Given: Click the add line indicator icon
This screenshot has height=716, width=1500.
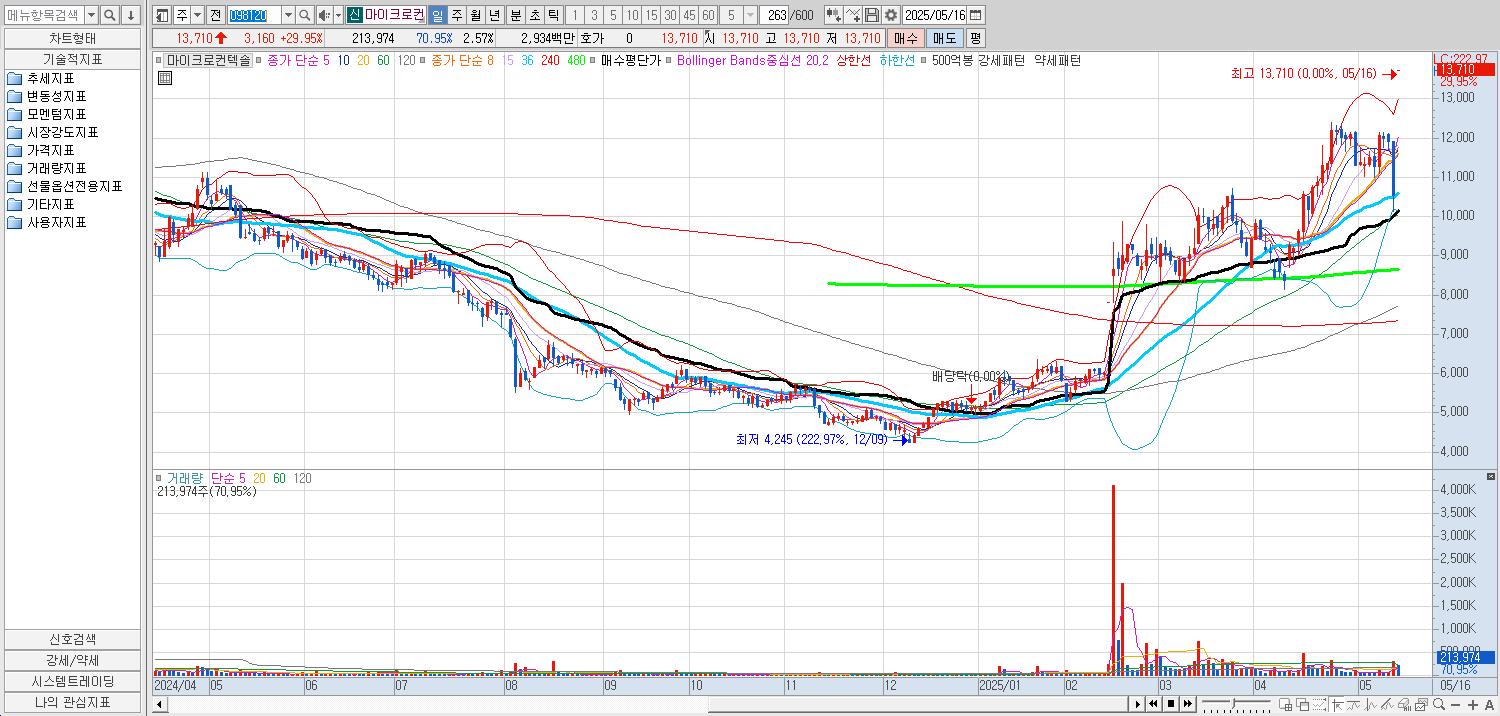Looking at the screenshot, I should (x=853, y=15).
